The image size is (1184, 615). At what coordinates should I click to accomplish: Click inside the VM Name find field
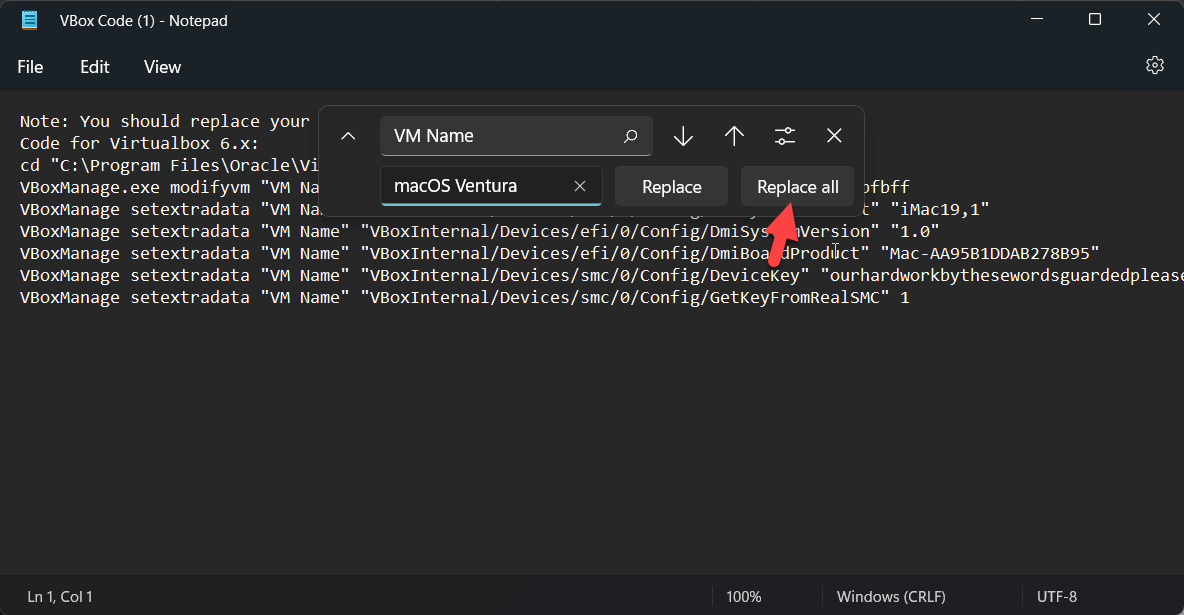(500, 136)
